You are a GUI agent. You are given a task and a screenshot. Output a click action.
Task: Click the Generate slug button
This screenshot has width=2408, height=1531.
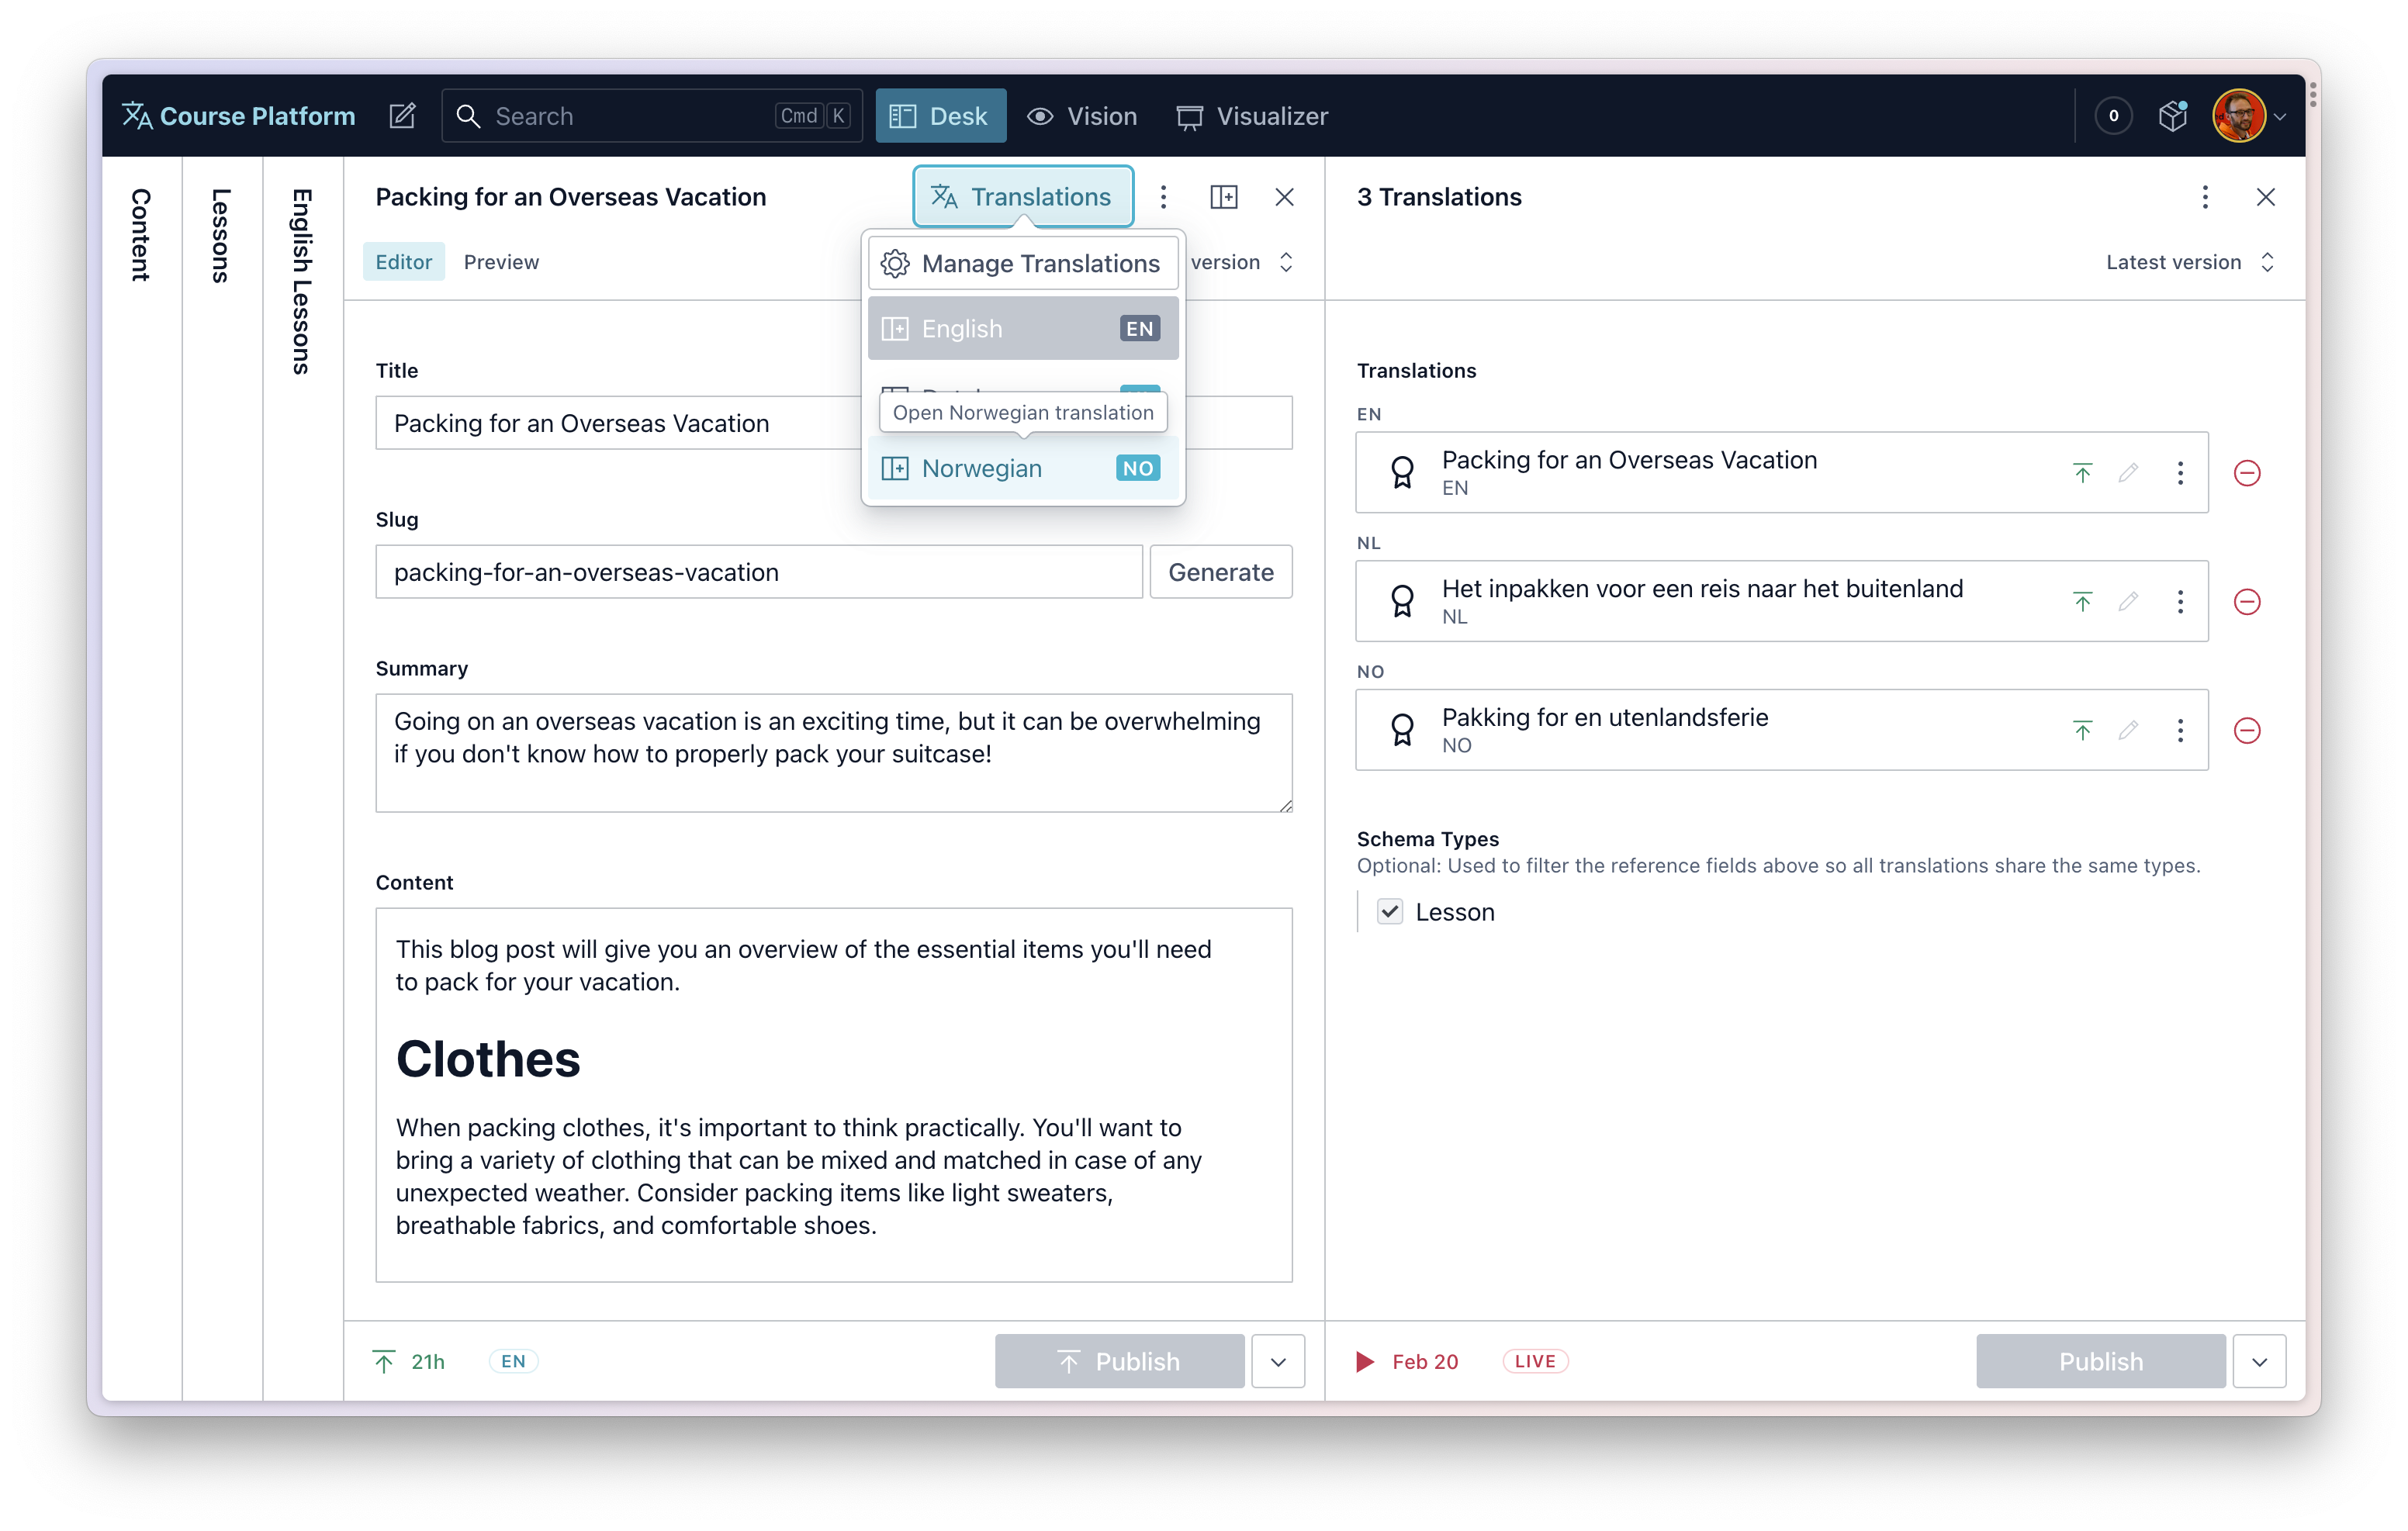[1219, 572]
